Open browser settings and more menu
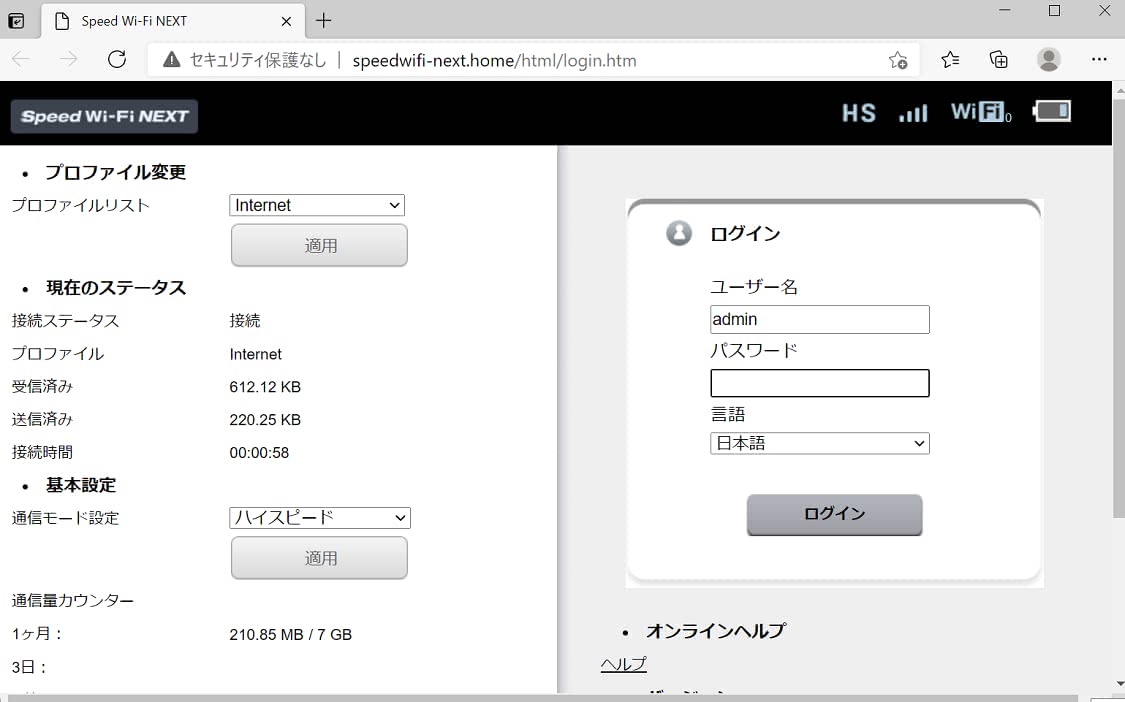The image size is (1125, 702). click(x=1099, y=60)
